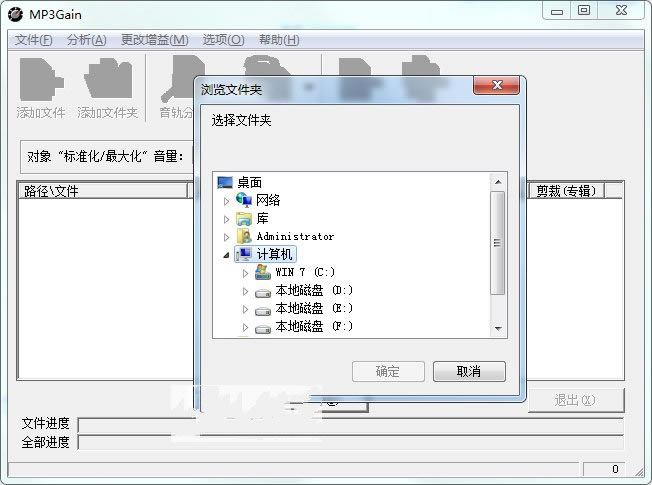652x485 pixels.
Task: Expand the 网络 tree node
Action: [226, 201]
